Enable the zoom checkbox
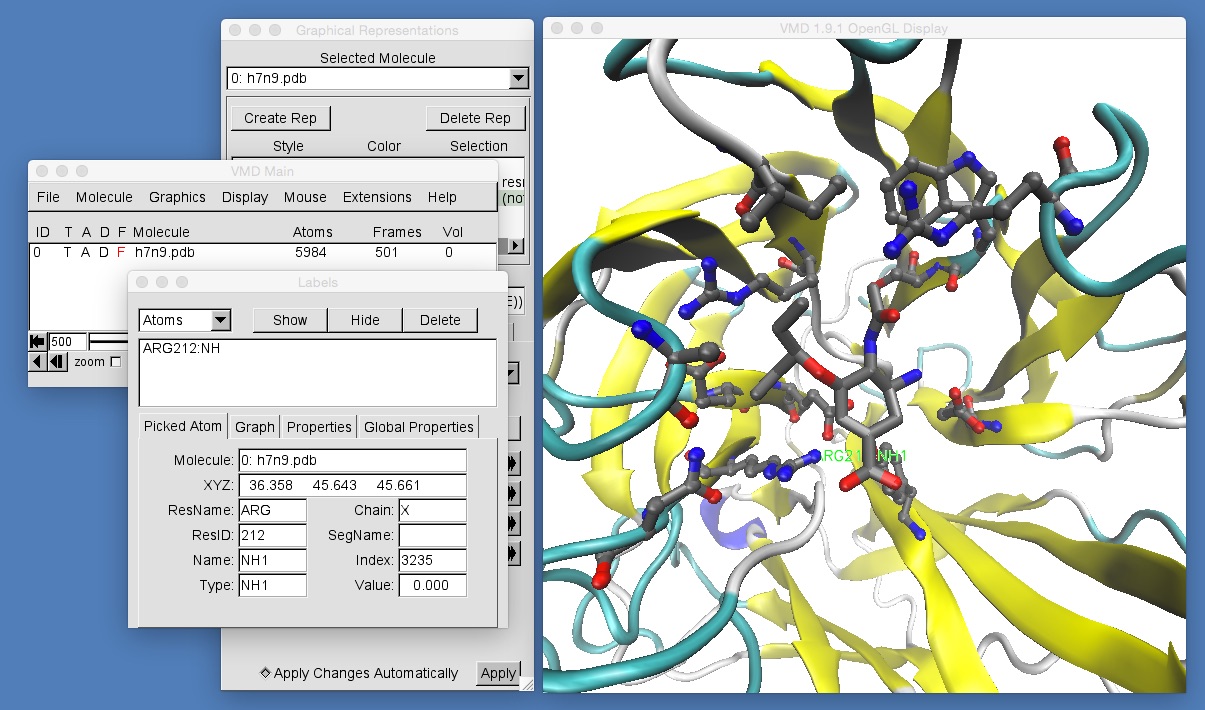 click(115, 362)
